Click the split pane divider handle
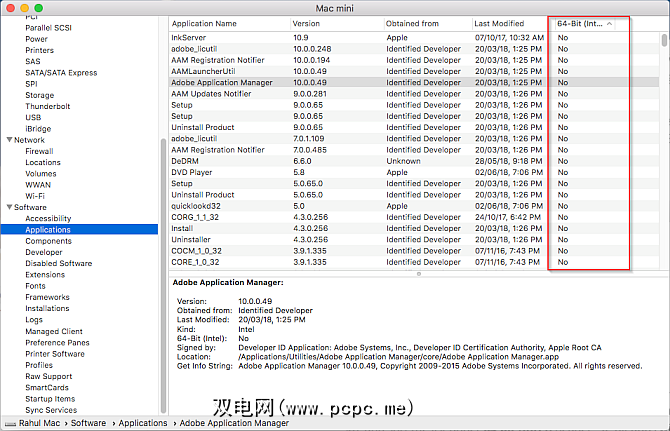Screen dimensions: 670x431 pyautogui.click(x=419, y=274)
